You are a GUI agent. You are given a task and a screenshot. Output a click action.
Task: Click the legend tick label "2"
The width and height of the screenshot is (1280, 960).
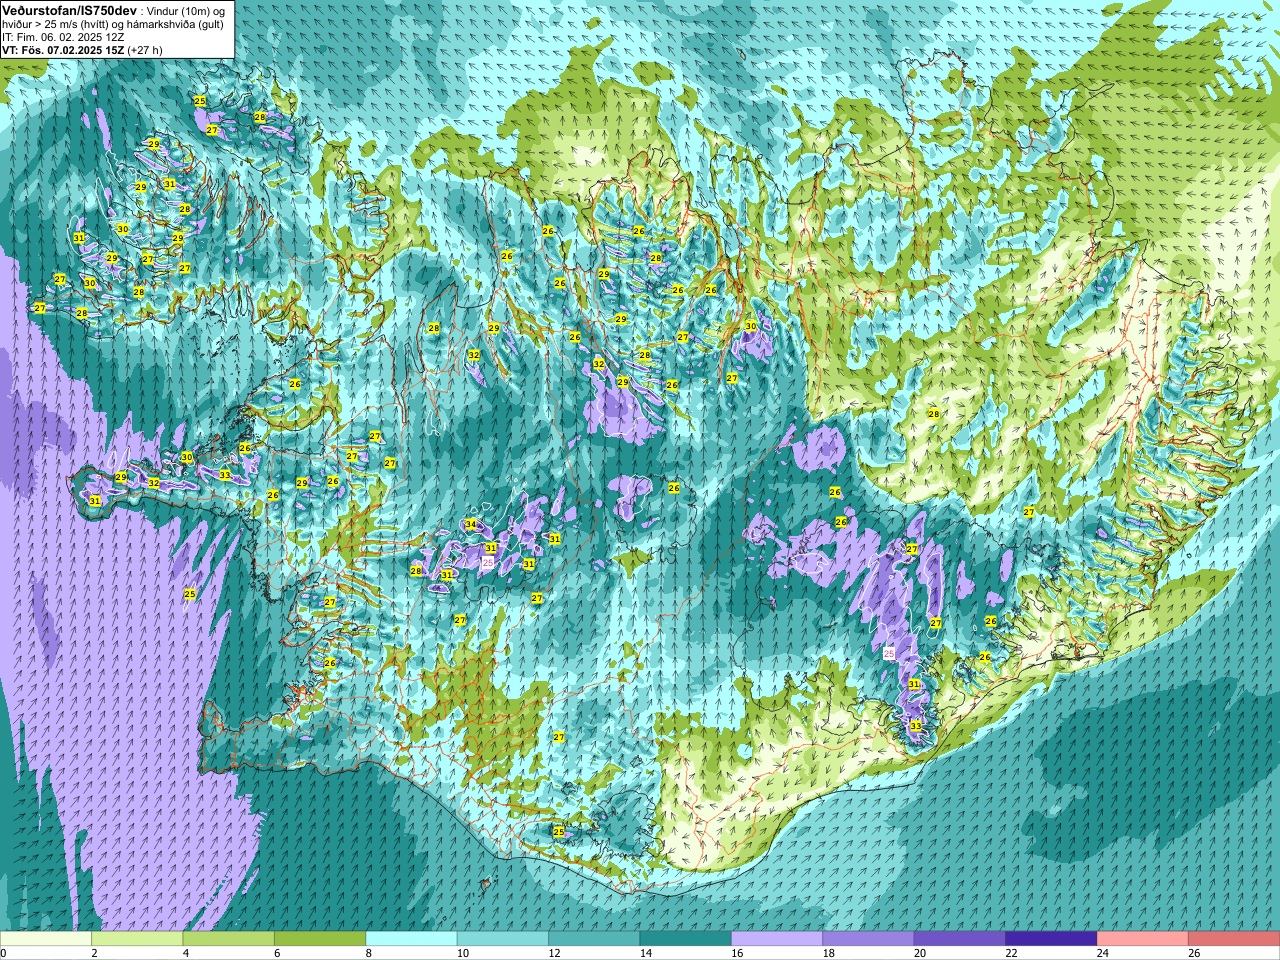pyautogui.click(x=94, y=953)
